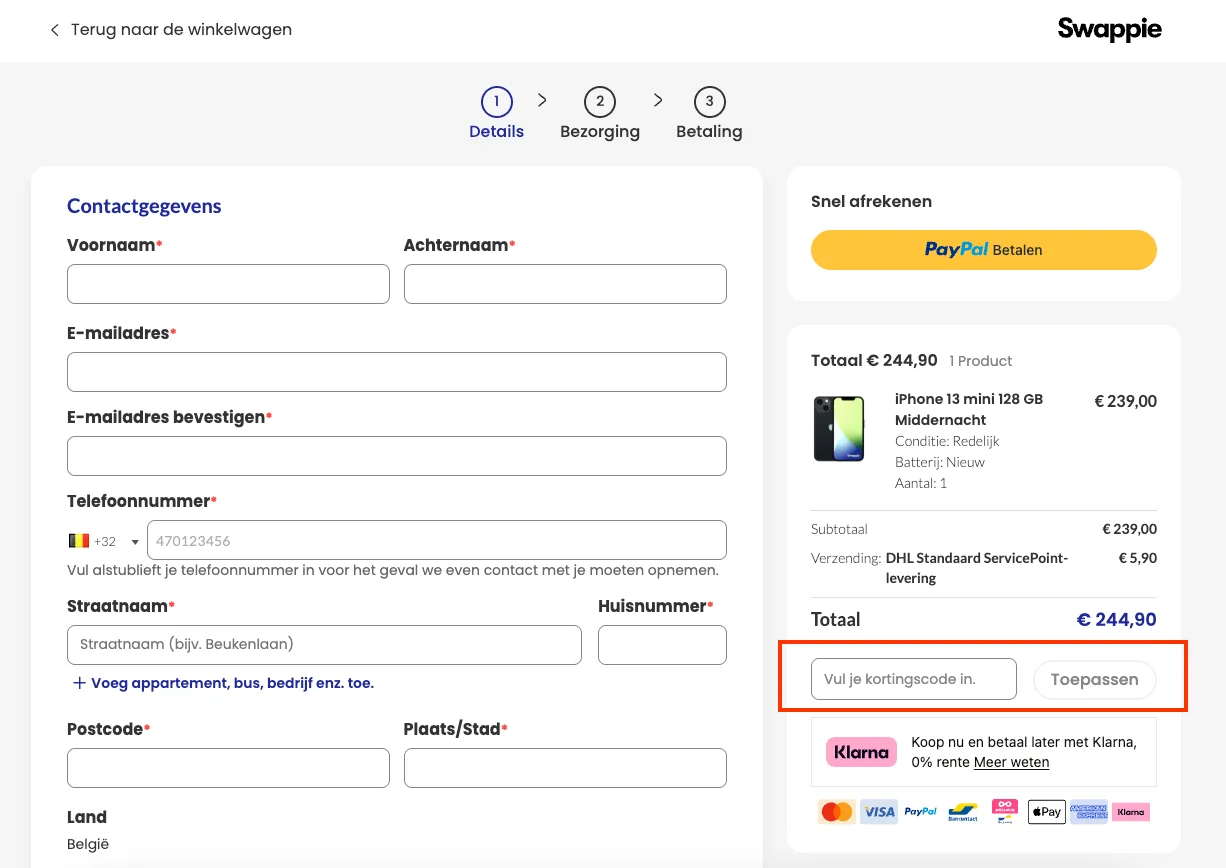
Task: Click the 1 Product label
Action: point(981,361)
